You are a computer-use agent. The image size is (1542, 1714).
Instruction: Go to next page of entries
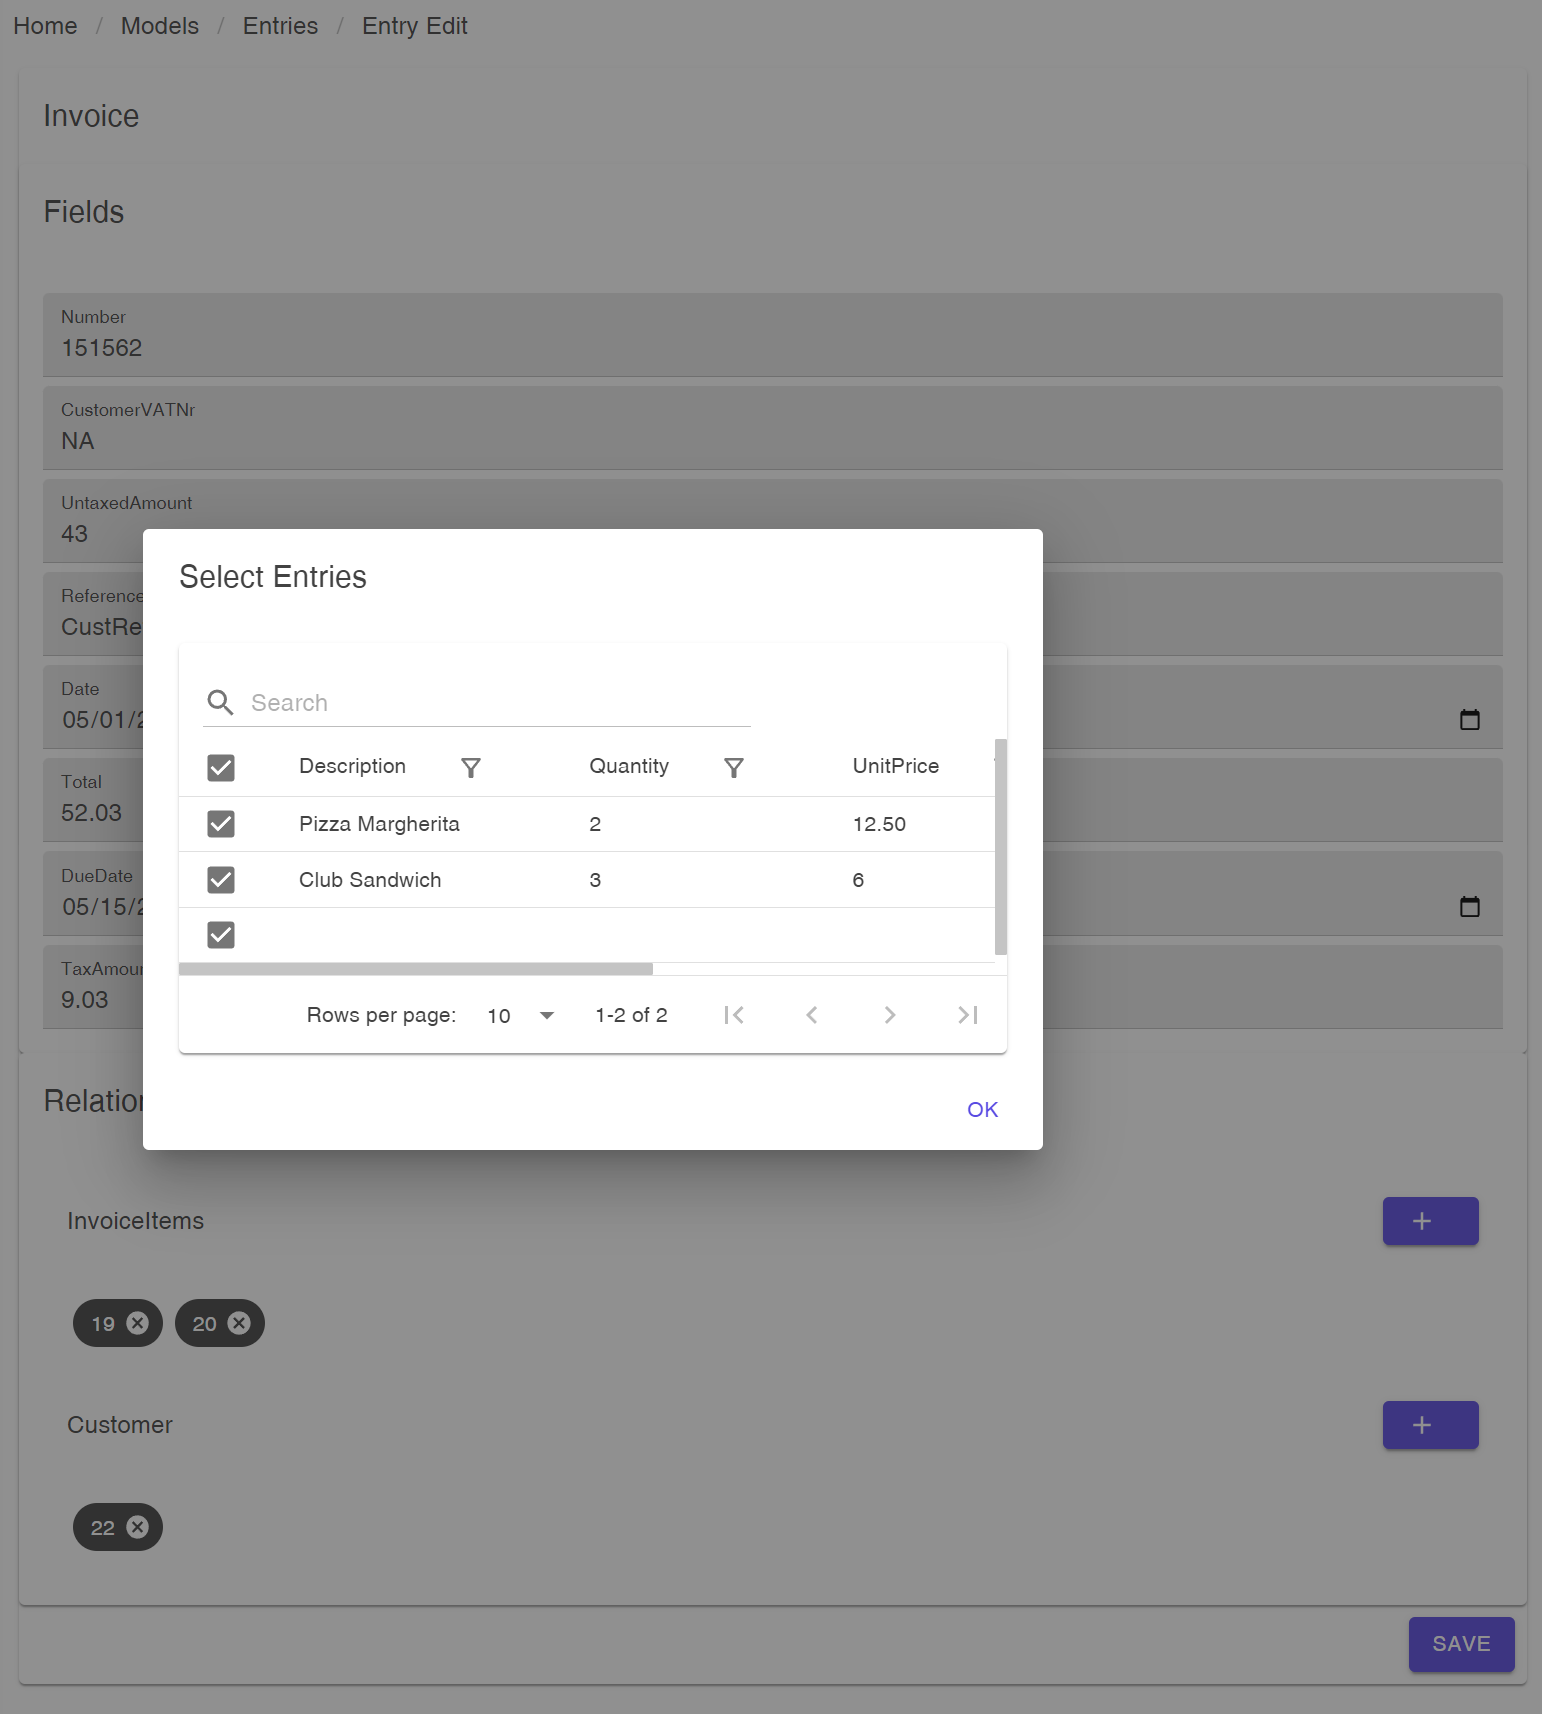click(x=890, y=1015)
